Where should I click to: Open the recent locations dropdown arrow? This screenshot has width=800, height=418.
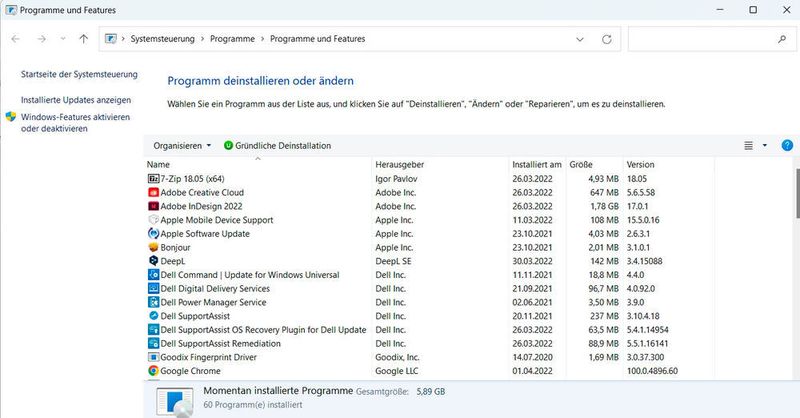coord(63,39)
